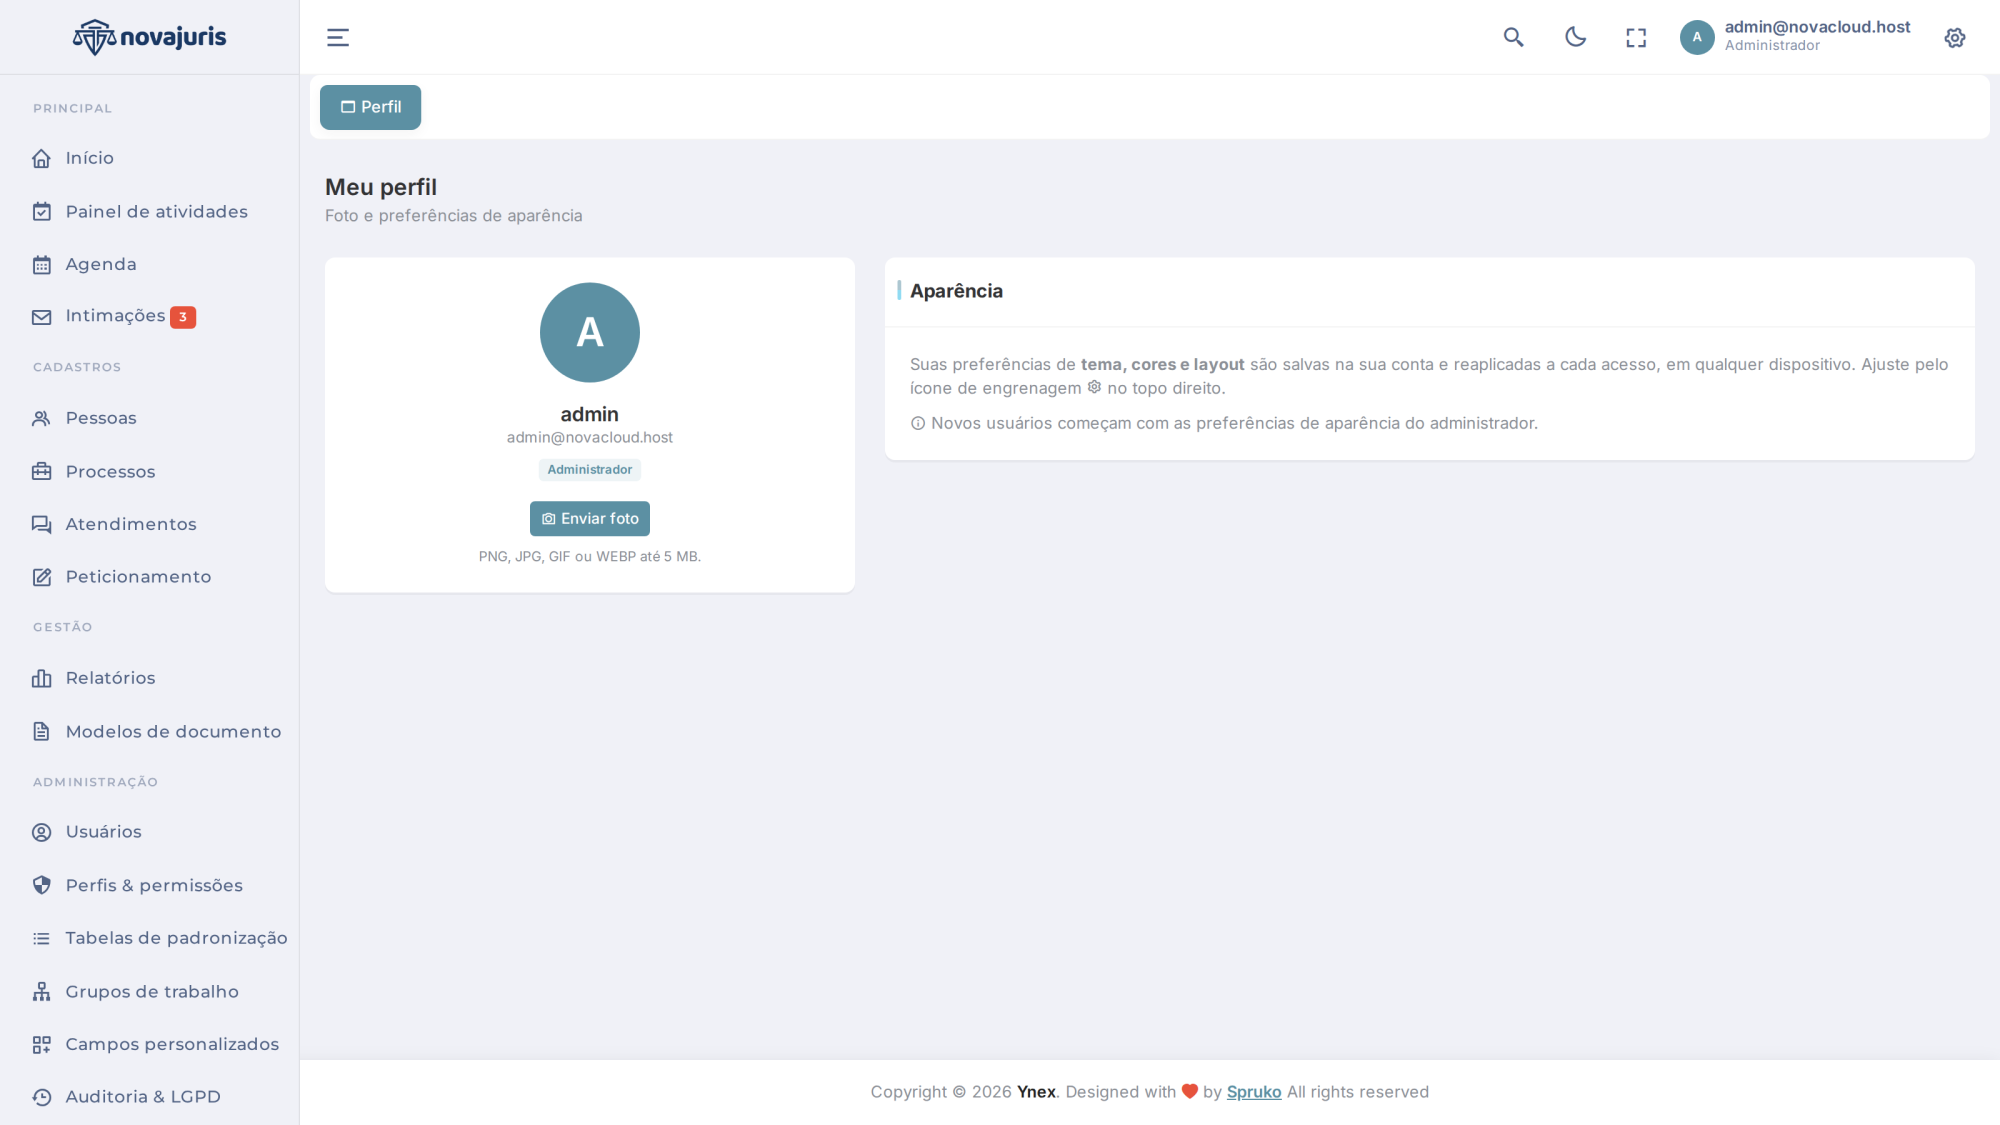Click the Processos briefcase icon
2000x1125 pixels.
pyautogui.click(x=41, y=471)
